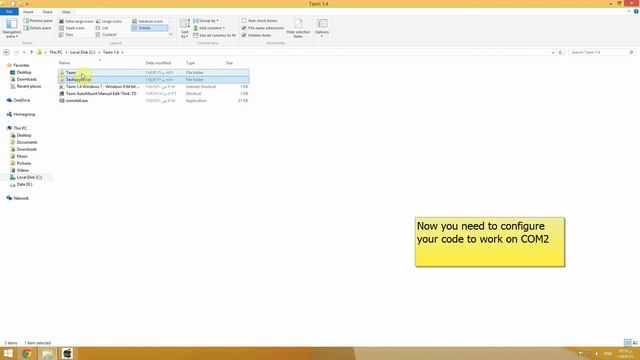Open the Windows Start button

coord(8,353)
